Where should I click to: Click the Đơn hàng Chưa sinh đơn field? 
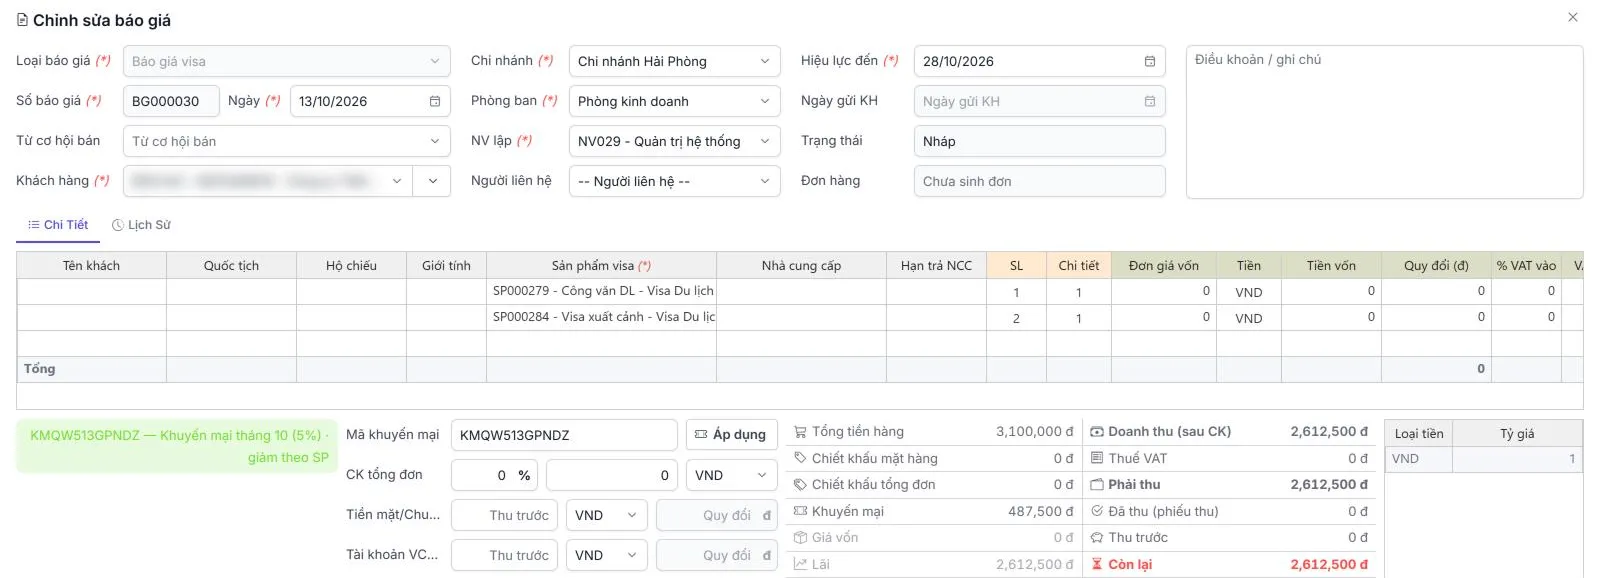coord(1039,181)
